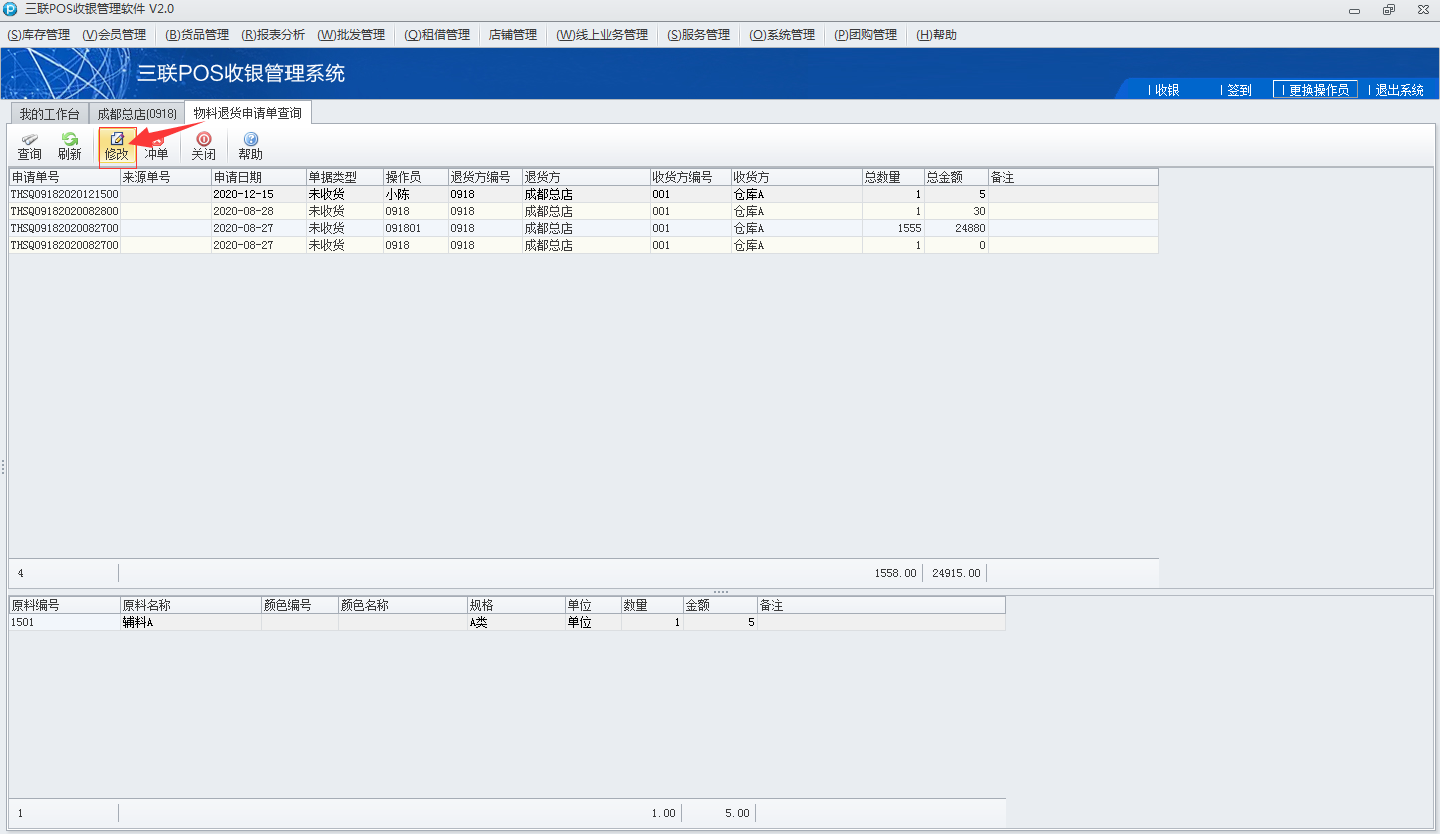This screenshot has width=1440, height=834.
Task: Click the 更换操作员 button
Action: point(1315,90)
